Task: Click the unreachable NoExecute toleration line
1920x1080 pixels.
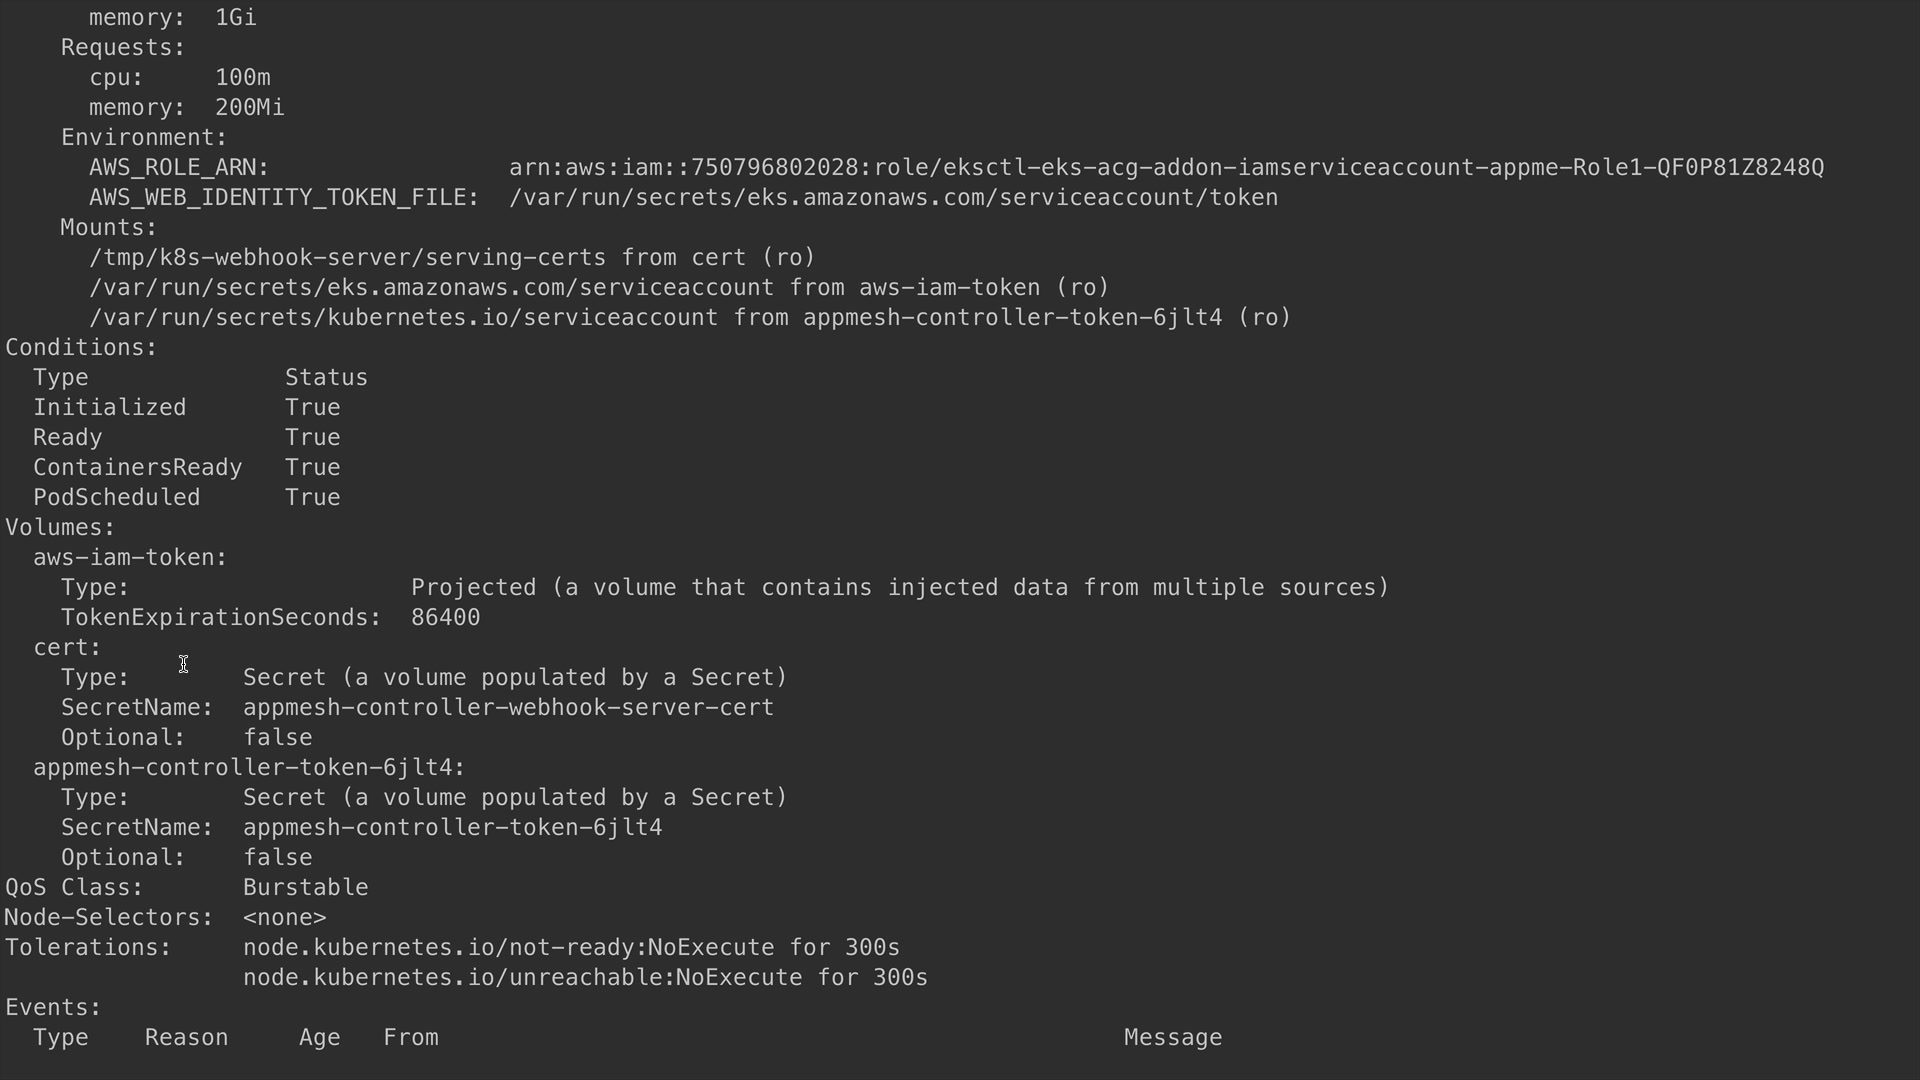Action: (x=585, y=978)
